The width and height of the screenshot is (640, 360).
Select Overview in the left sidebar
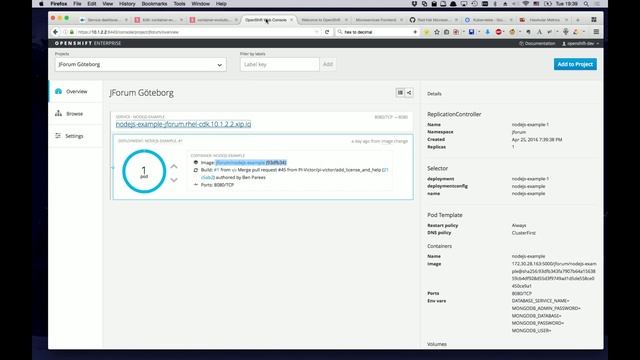tap(76, 91)
